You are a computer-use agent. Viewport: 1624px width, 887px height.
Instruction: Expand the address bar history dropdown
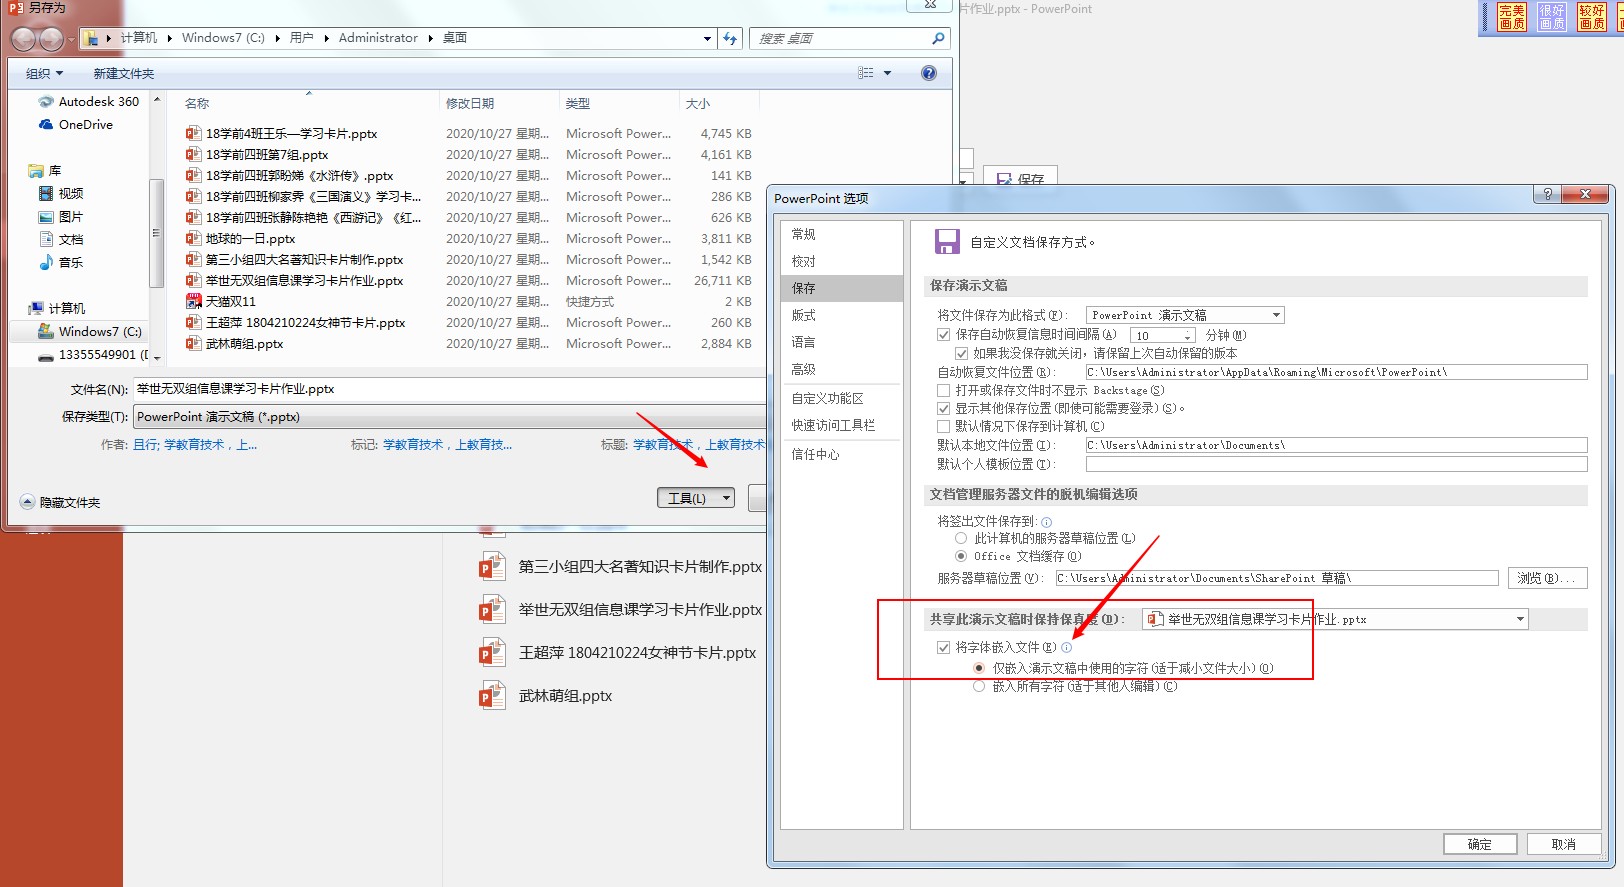708,38
